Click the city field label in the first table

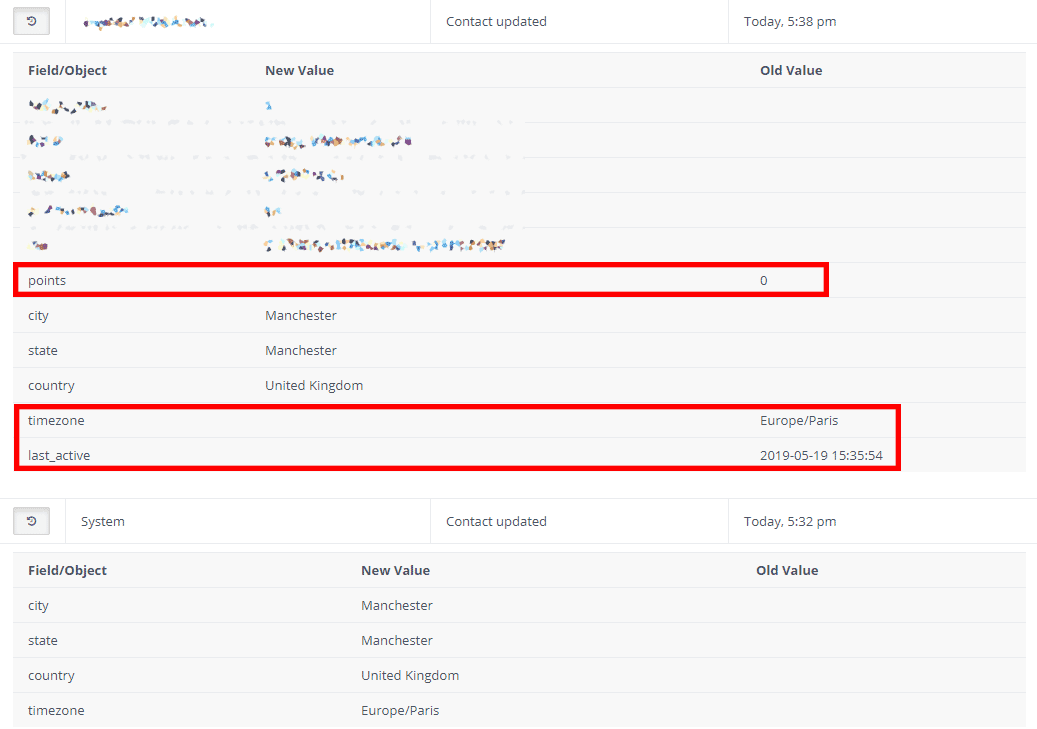(38, 315)
